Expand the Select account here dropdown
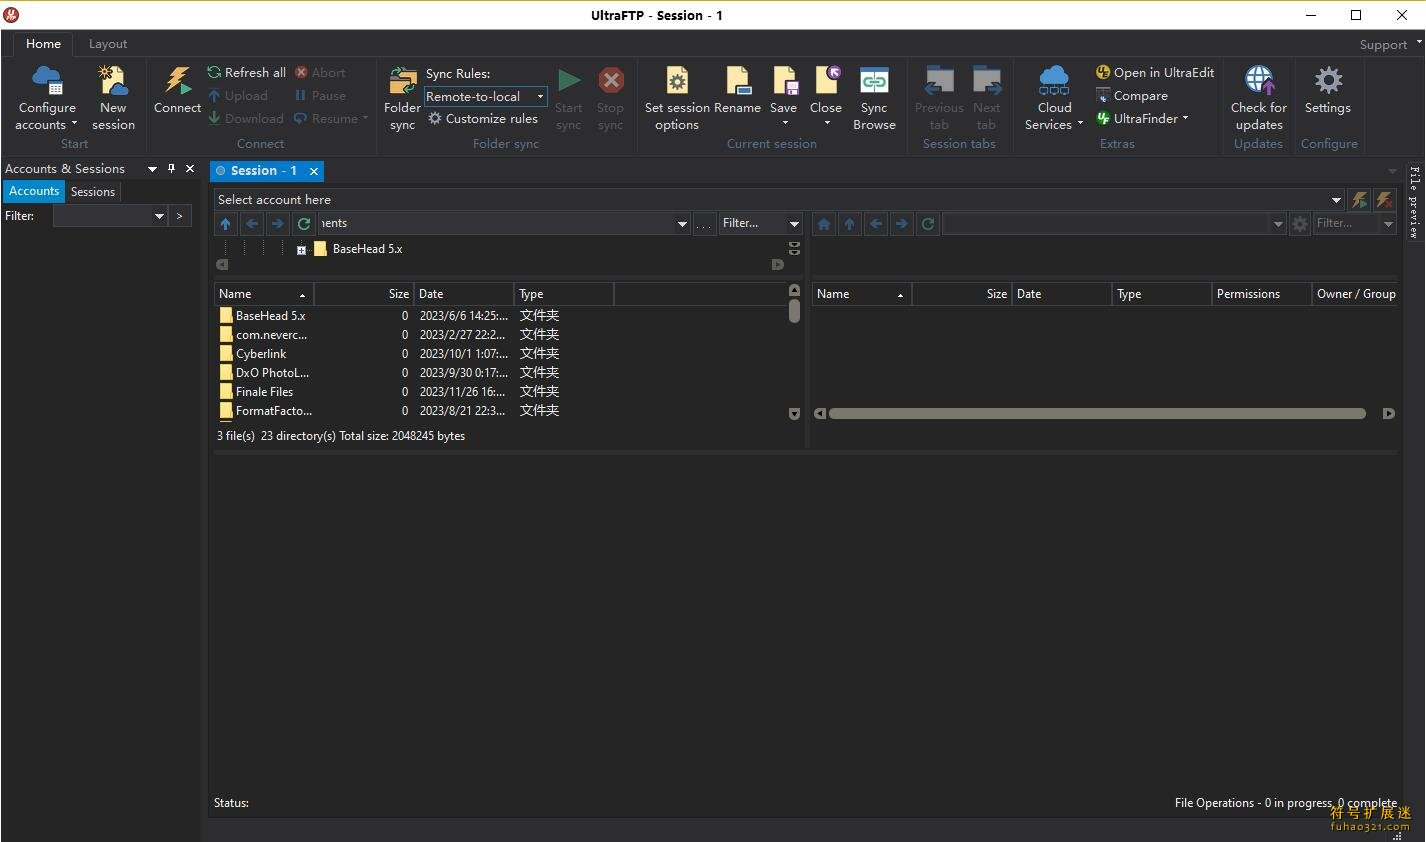This screenshot has height=842, width=1426. coord(1336,200)
